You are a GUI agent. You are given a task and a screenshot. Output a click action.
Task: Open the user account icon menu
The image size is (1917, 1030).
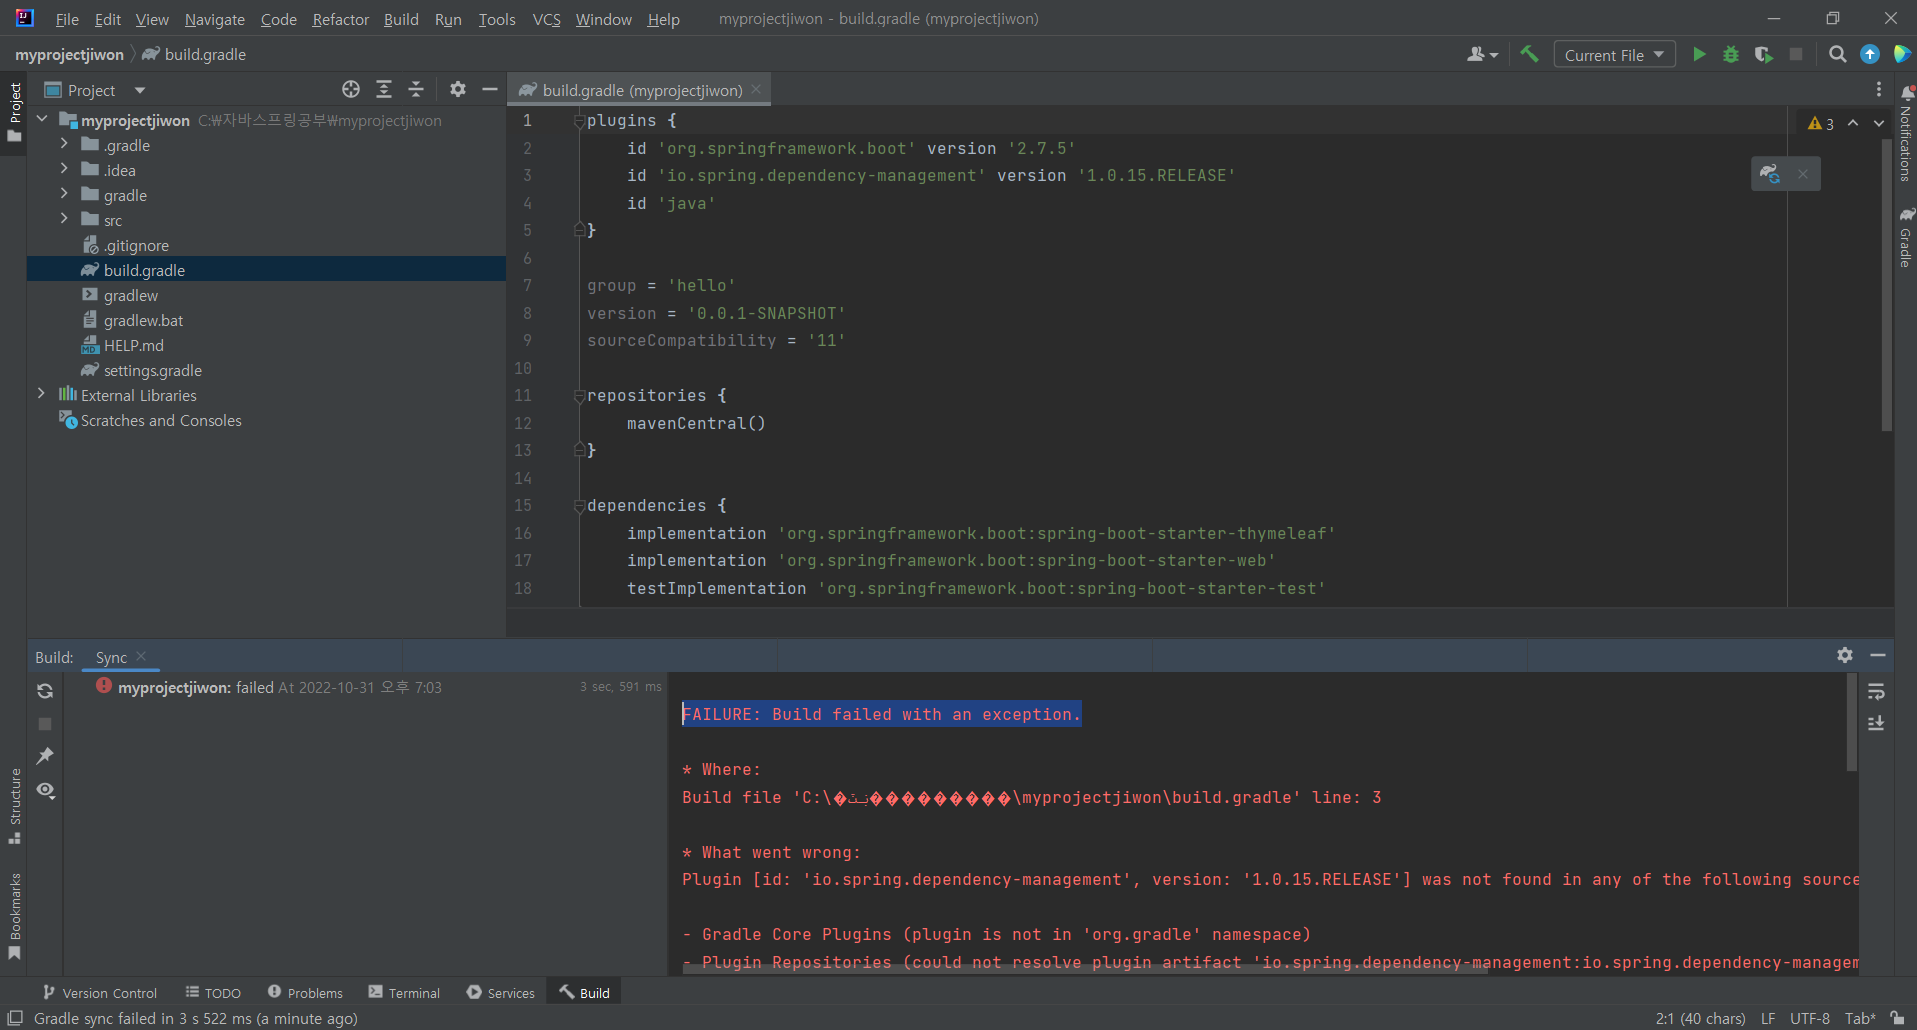(x=1482, y=54)
